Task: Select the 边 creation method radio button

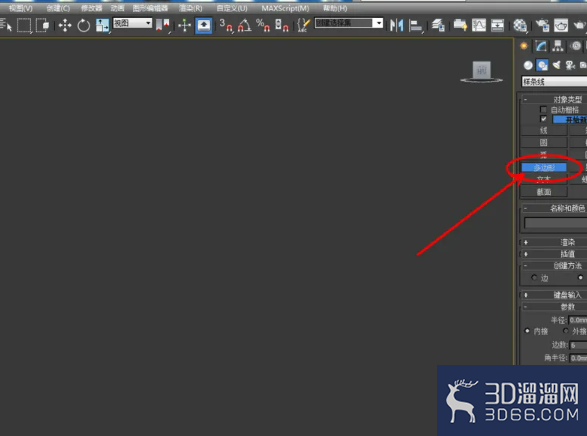Action: 534,278
